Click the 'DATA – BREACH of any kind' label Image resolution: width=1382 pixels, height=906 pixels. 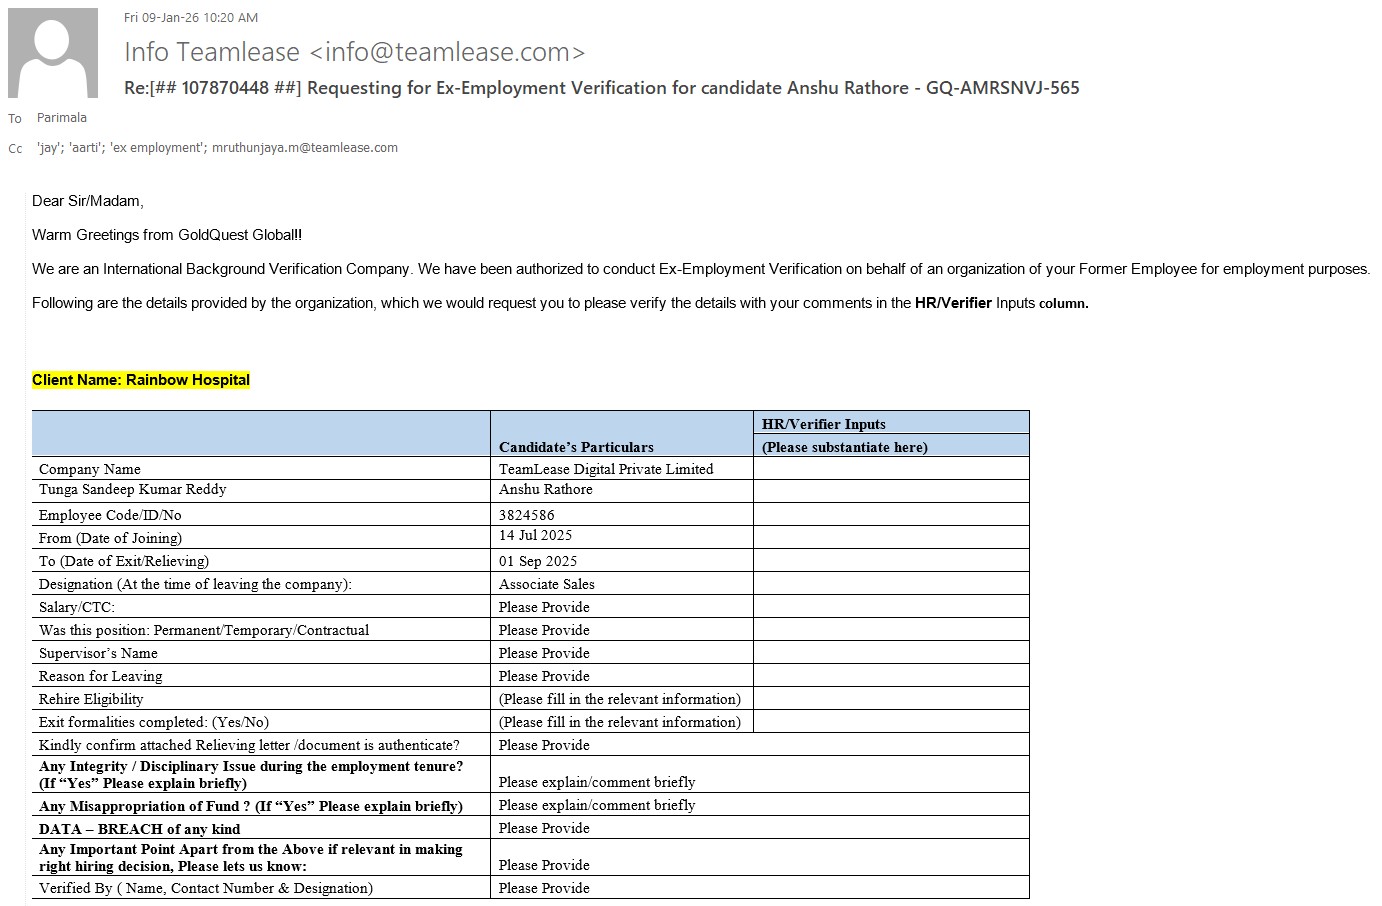[x=140, y=829]
